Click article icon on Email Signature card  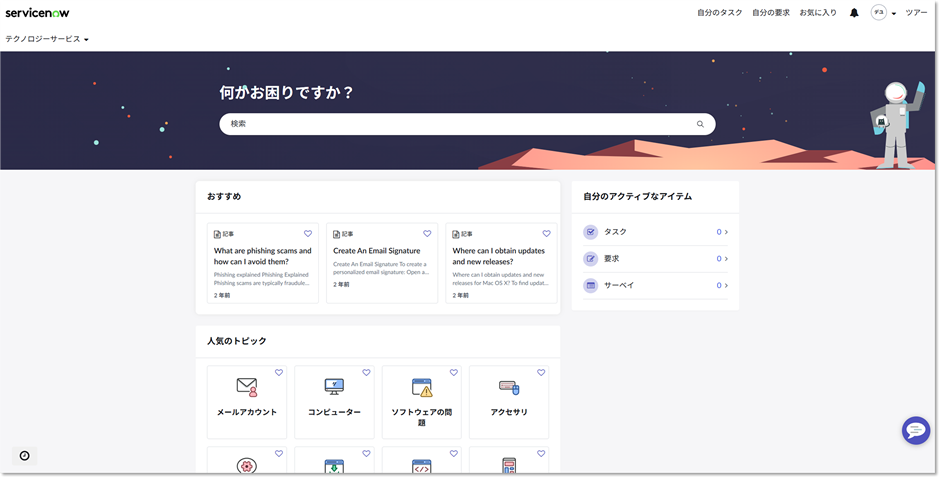point(337,234)
